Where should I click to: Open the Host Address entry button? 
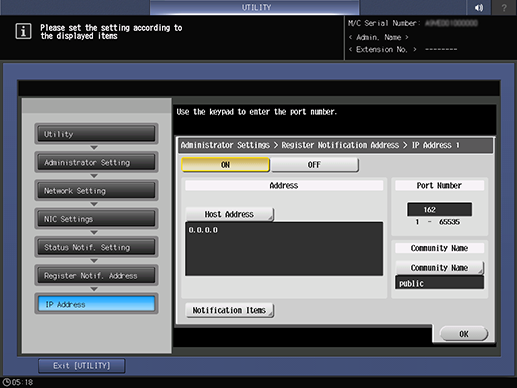(229, 214)
